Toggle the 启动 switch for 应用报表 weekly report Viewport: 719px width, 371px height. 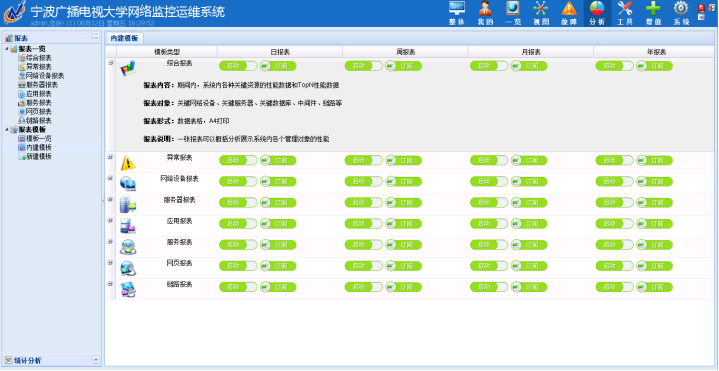coord(364,224)
